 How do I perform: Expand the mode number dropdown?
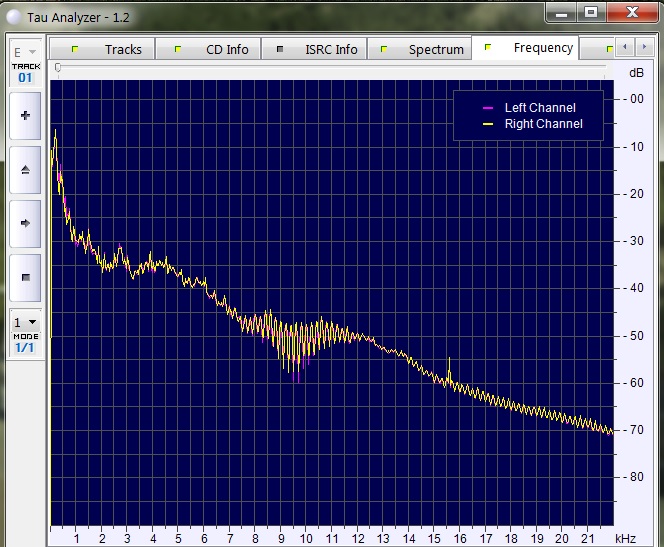[25, 322]
